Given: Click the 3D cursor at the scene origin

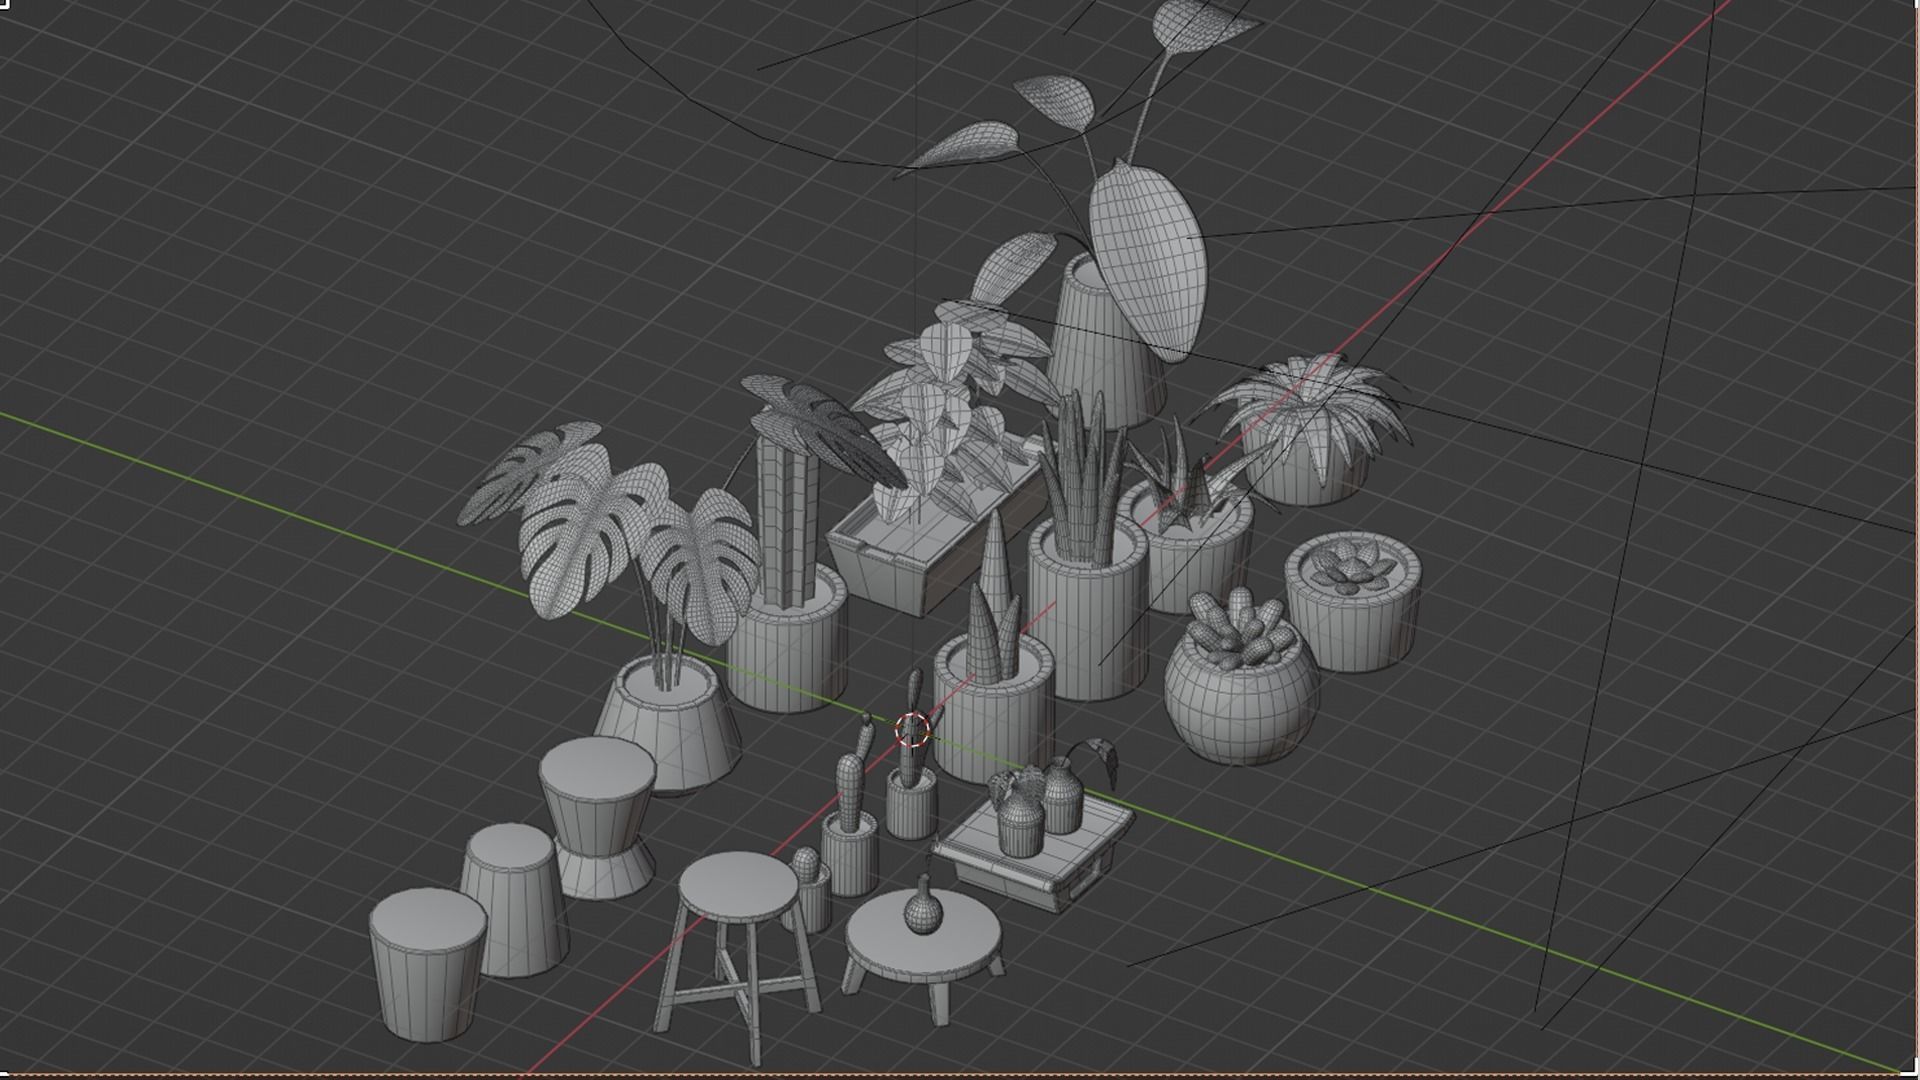Looking at the screenshot, I should click(911, 729).
